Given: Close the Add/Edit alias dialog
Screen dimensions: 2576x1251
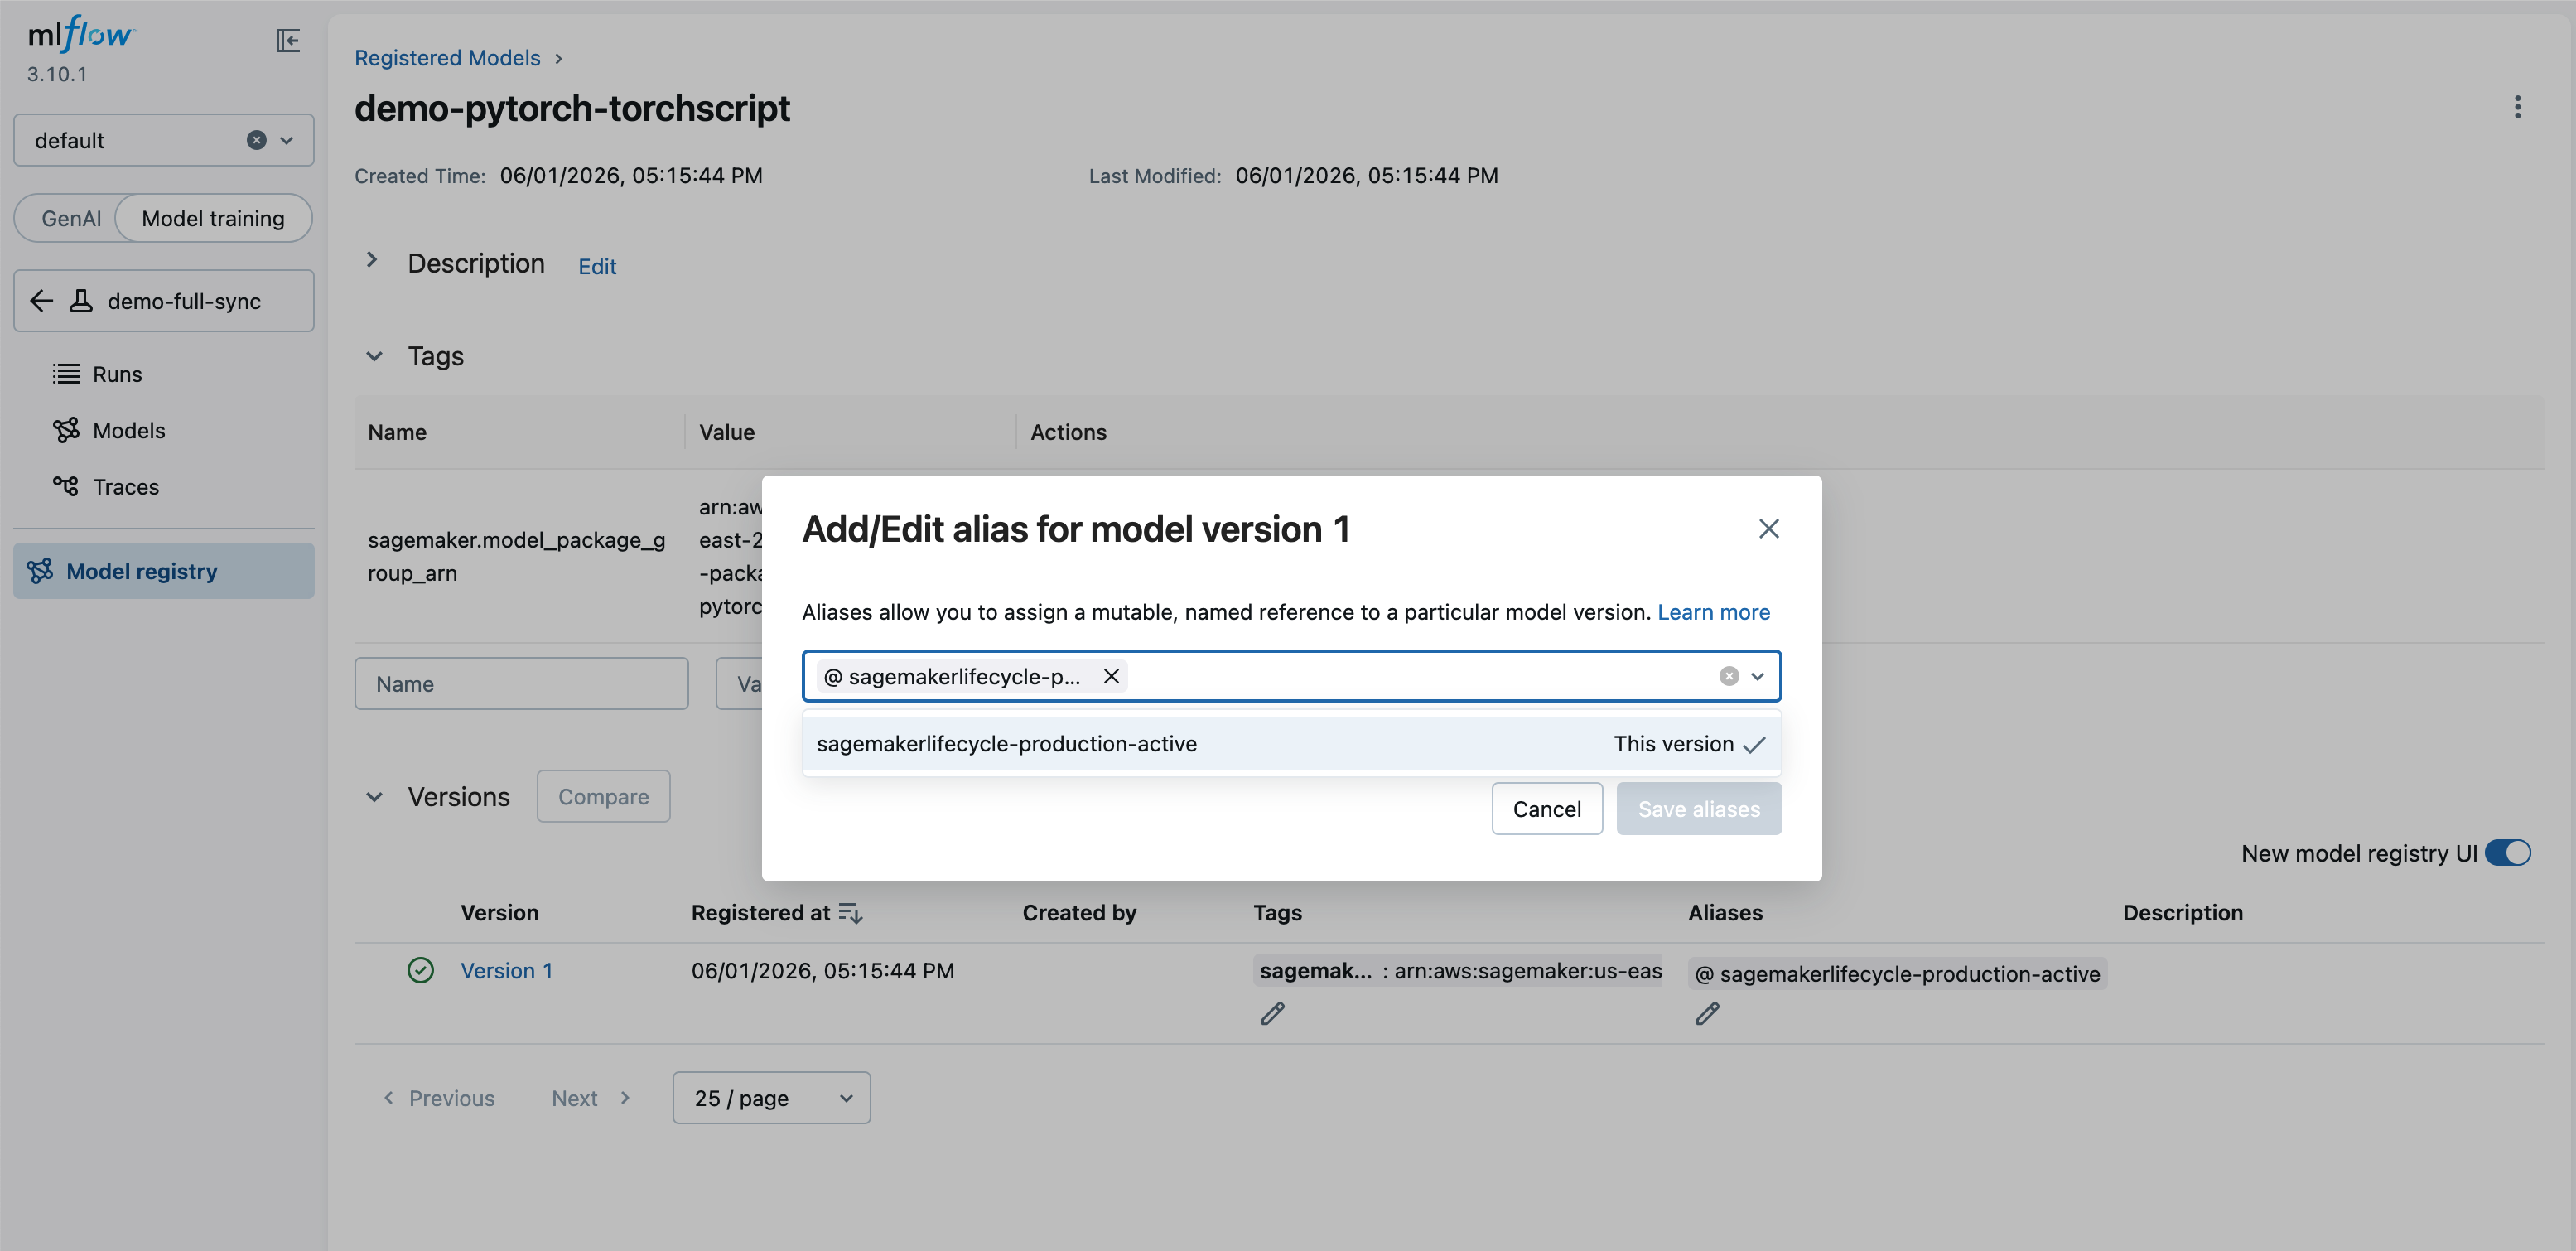Looking at the screenshot, I should click(1769, 529).
